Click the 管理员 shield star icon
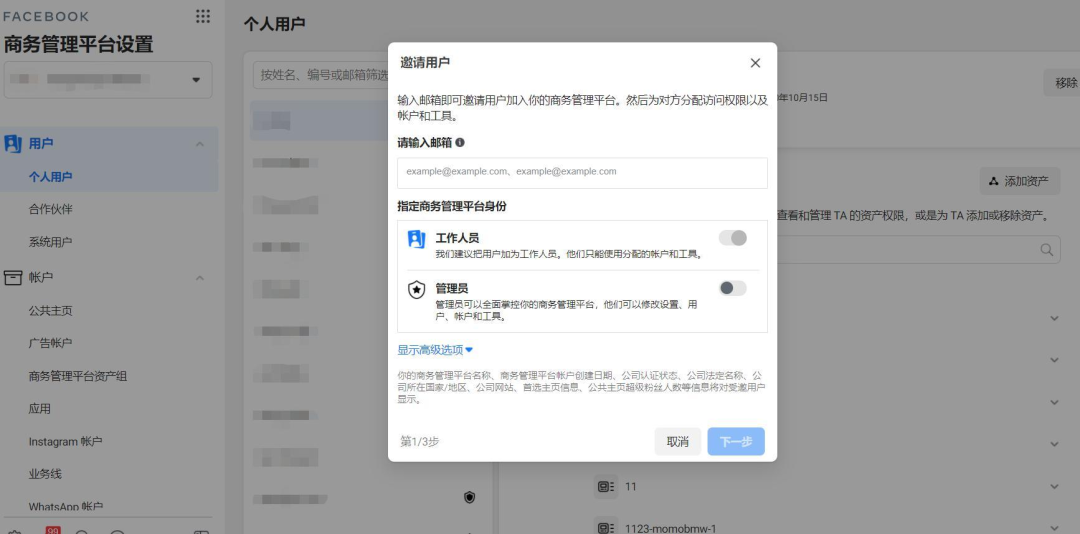The image size is (1080, 534). click(417, 289)
